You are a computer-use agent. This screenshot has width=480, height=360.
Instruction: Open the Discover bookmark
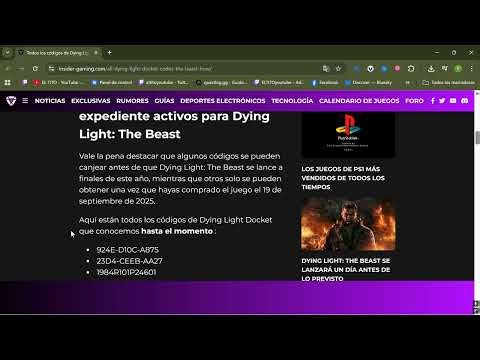(x=368, y=82)
